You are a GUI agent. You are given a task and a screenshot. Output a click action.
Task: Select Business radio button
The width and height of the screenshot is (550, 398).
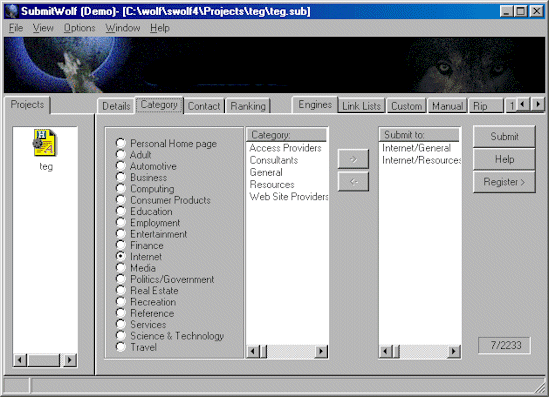(x=121, y=177)
